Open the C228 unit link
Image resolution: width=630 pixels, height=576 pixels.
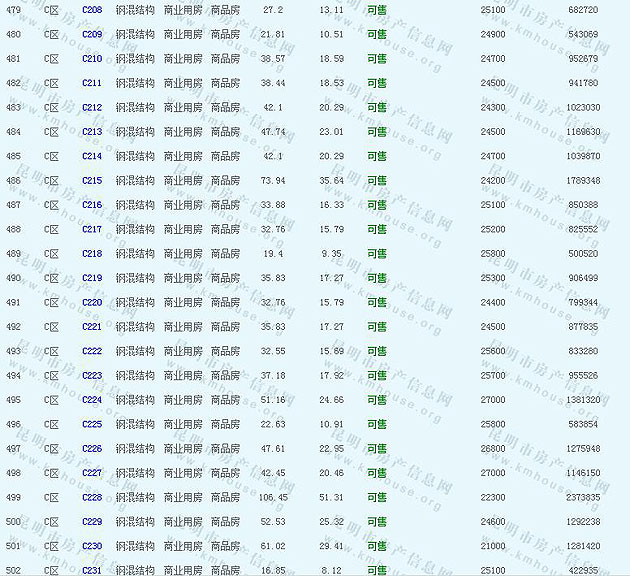coord(92,498)
